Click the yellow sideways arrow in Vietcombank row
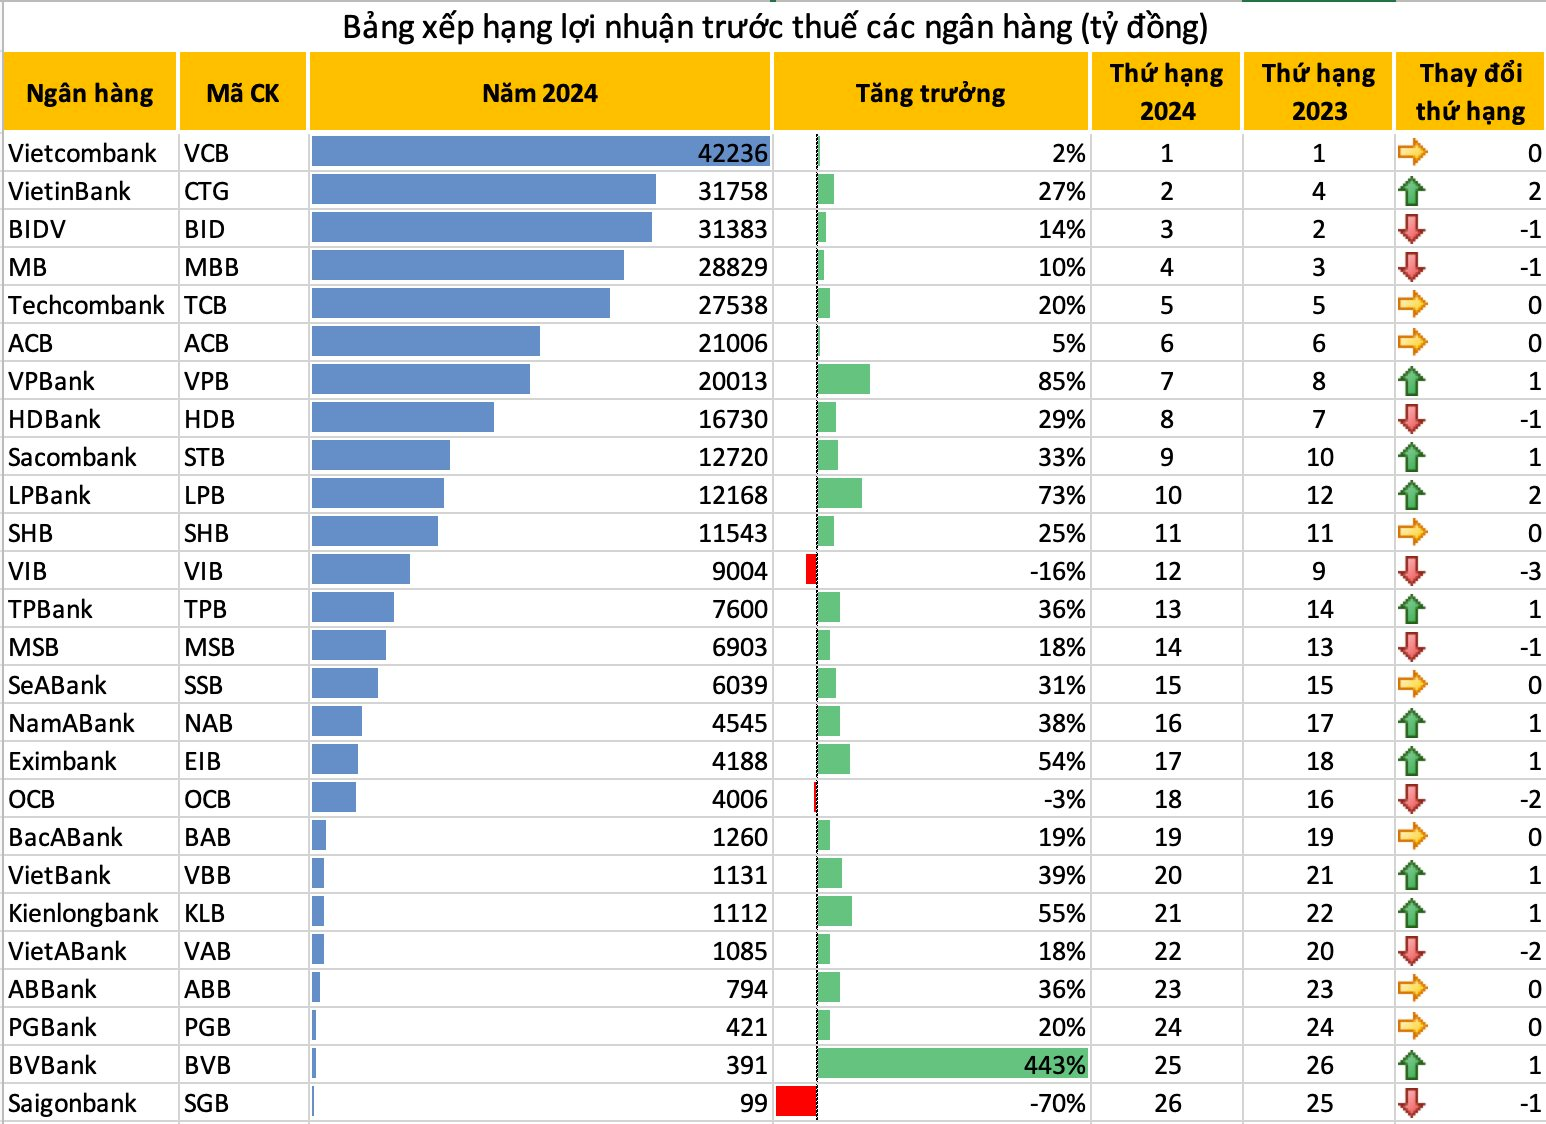 tap(1411, 153)
